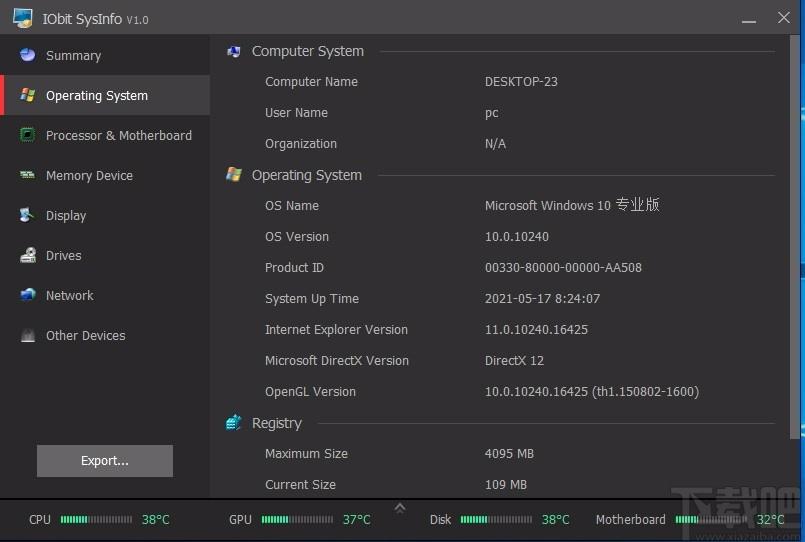Click the IObit SysInfo logo in title bar
Viewport: 805px width, 542px height.
point(22,19)
